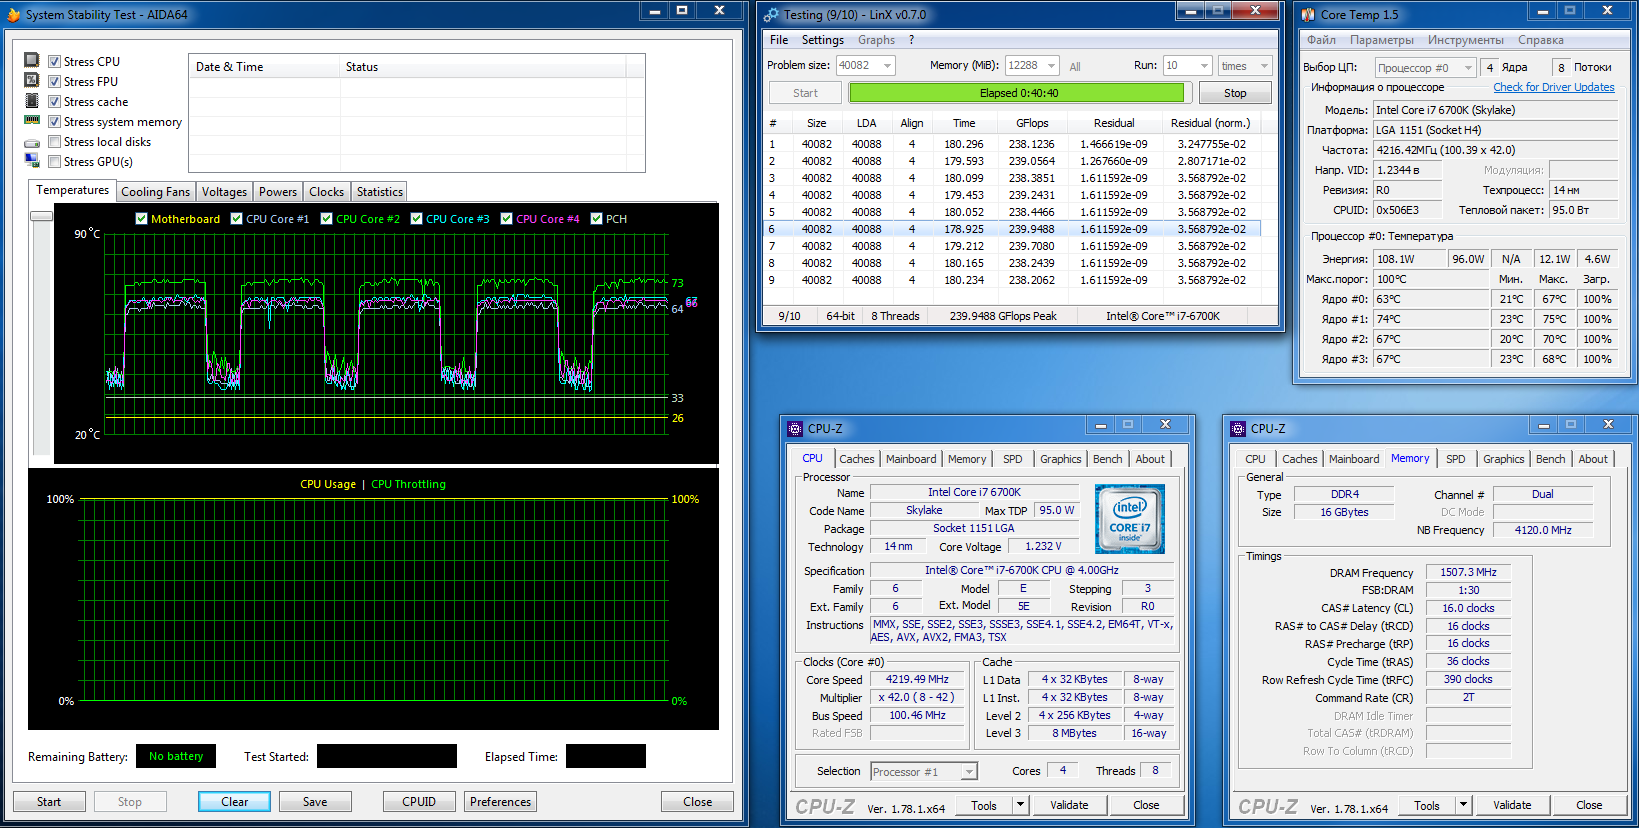Open the processor selection dropdown in Core Temp

1468,68
